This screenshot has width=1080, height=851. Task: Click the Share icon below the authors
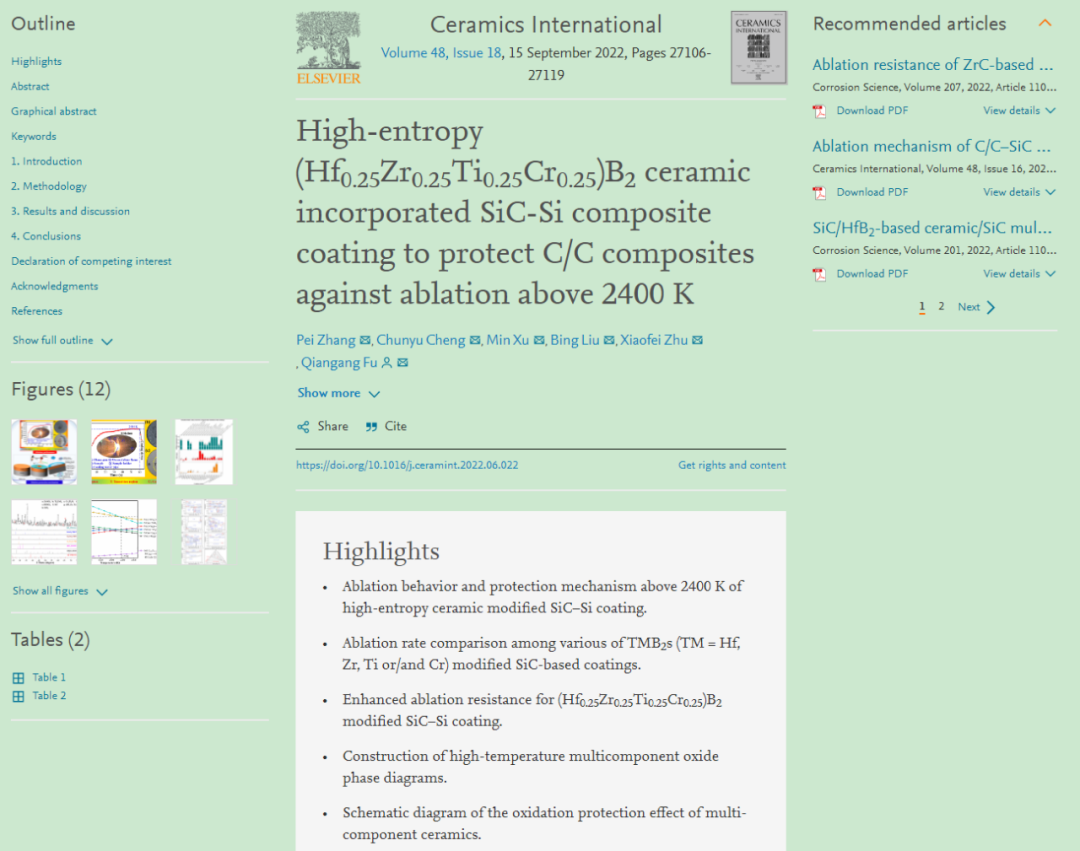pyautogui.click(x=303, y=427)
